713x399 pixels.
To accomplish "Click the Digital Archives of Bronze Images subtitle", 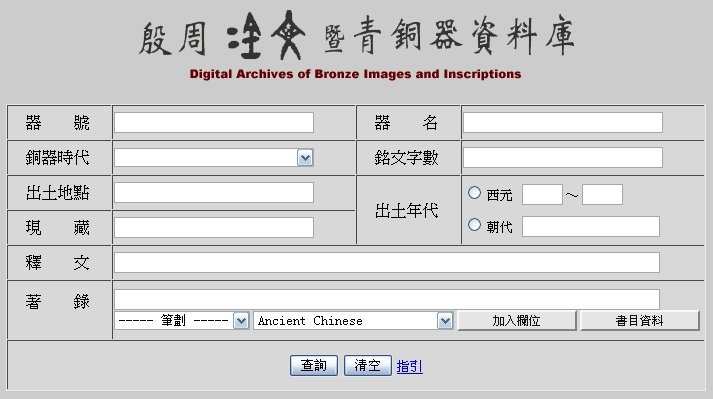I will (355, 74).
